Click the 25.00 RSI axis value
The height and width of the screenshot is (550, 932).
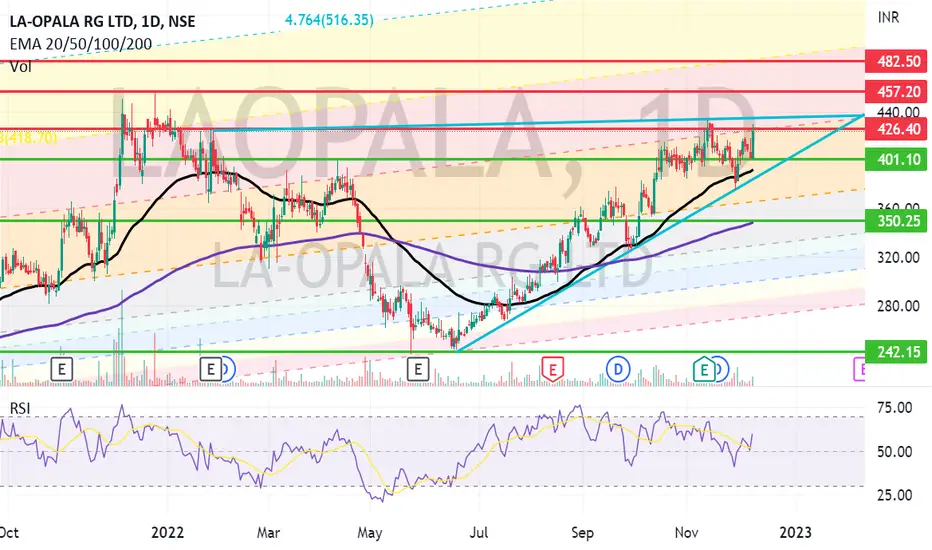[x=895, y=495]
